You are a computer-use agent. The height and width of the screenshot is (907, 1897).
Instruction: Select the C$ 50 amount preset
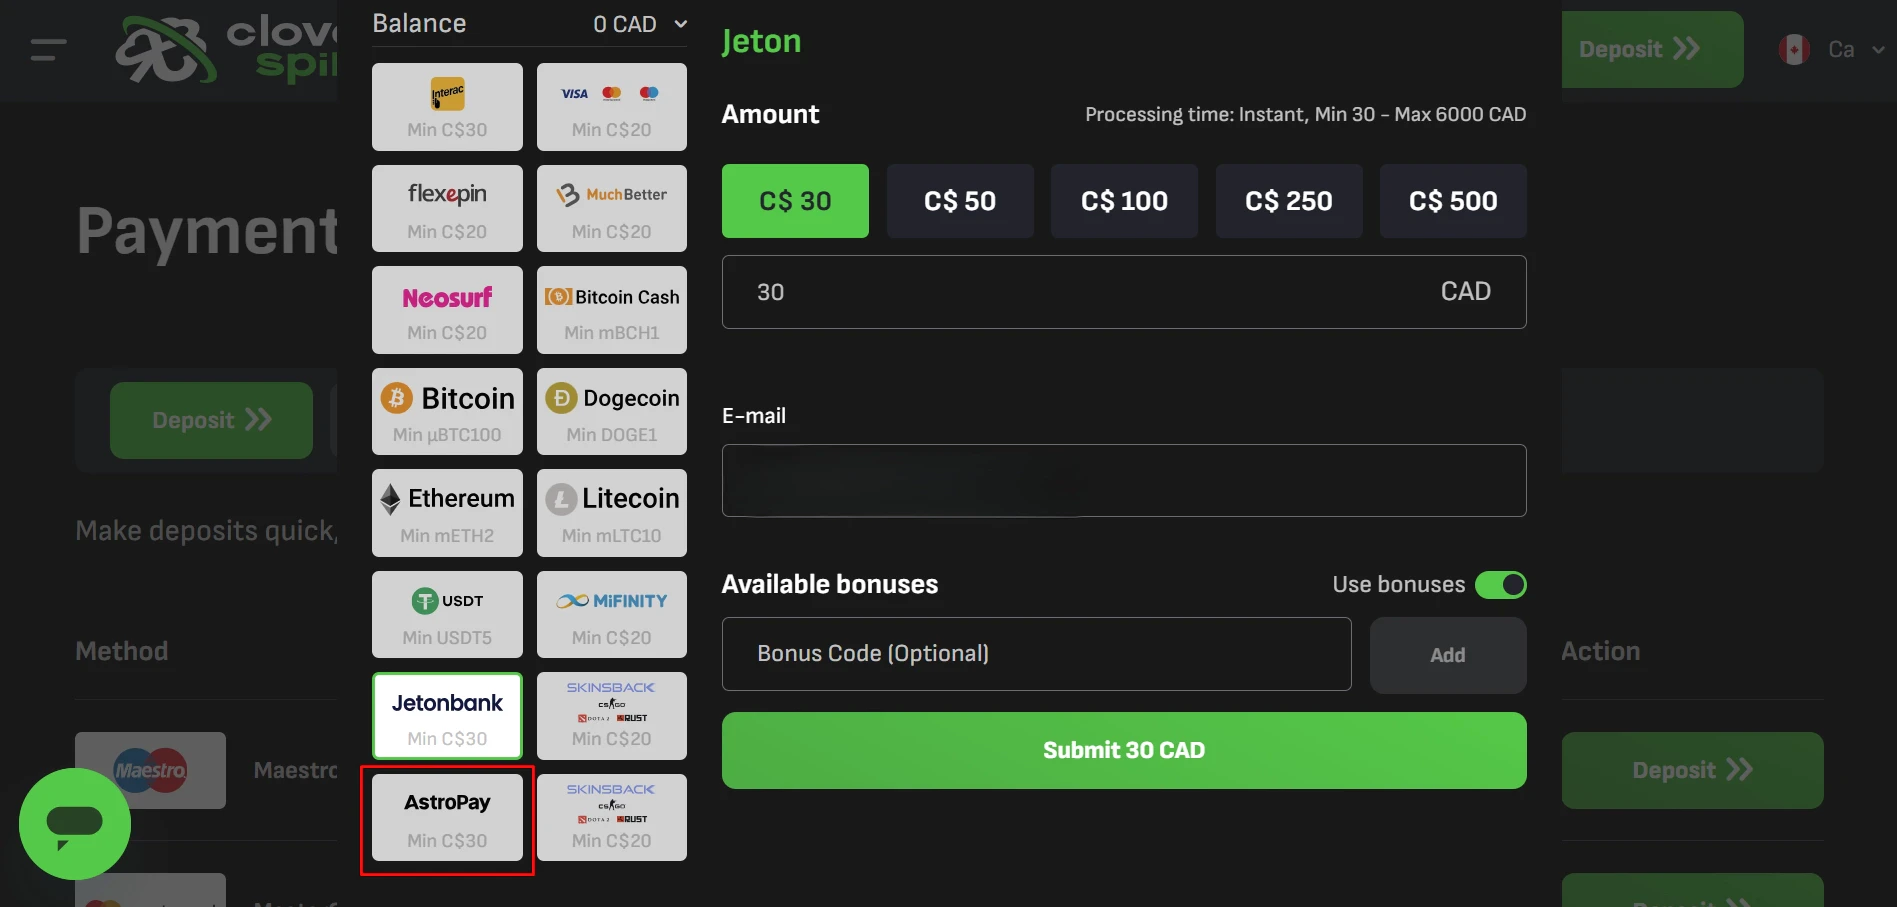click(960, 201)
